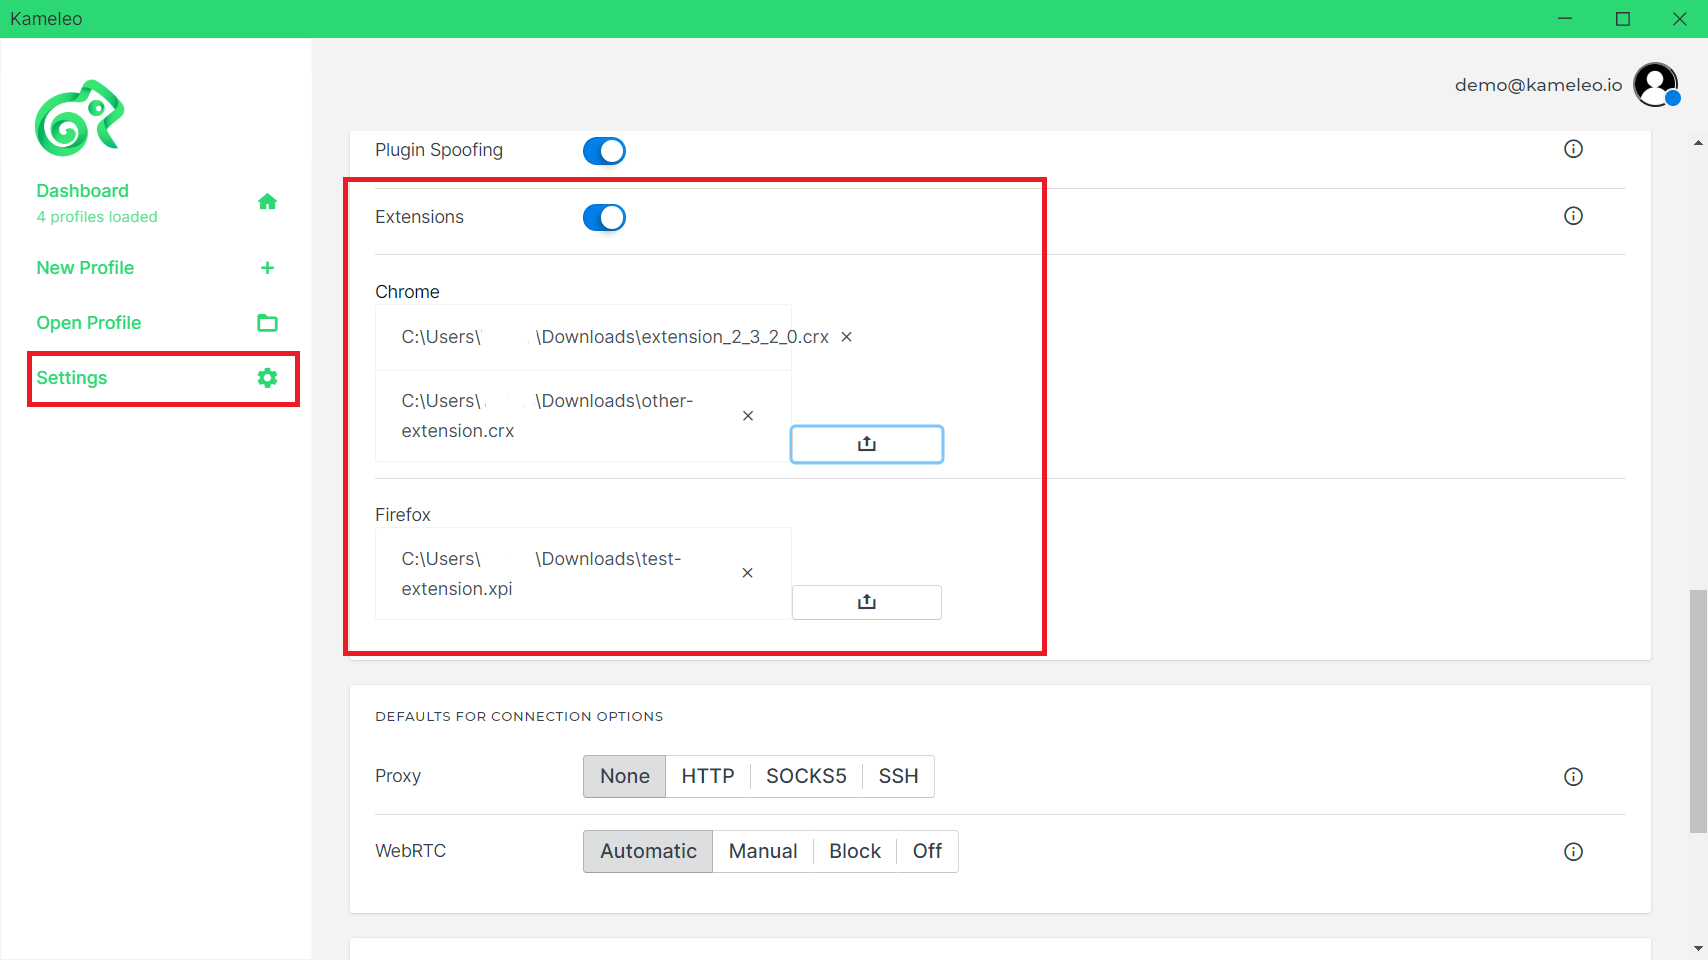1708x960 pixels.
Task: Open New Profile page
Action: click(85, 268)
